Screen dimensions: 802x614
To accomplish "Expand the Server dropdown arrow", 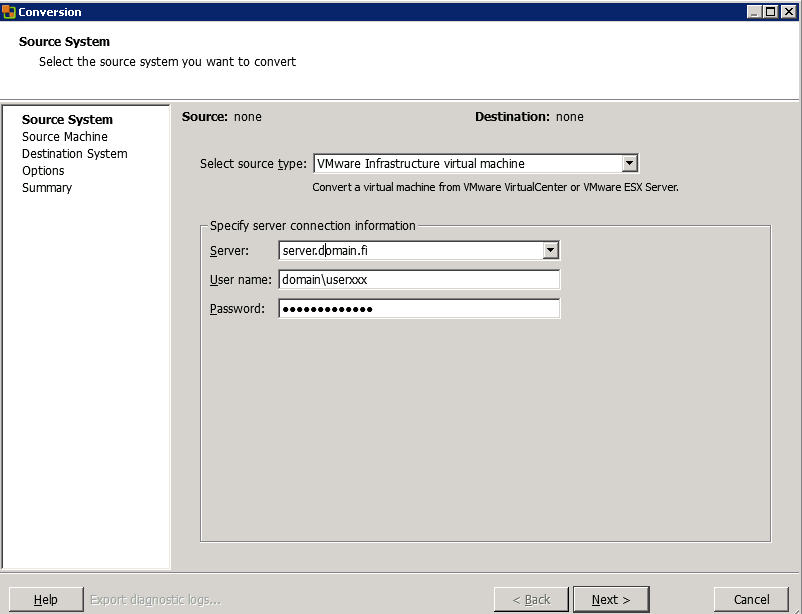I will pyautogui.click(x=550, y=250).
